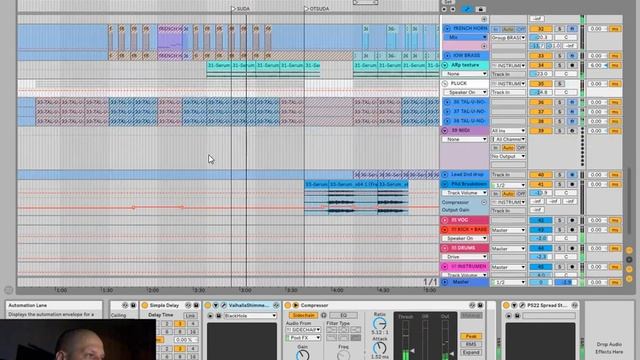Enable the Compressor sidechain EQ button

(x=343, y=316)
